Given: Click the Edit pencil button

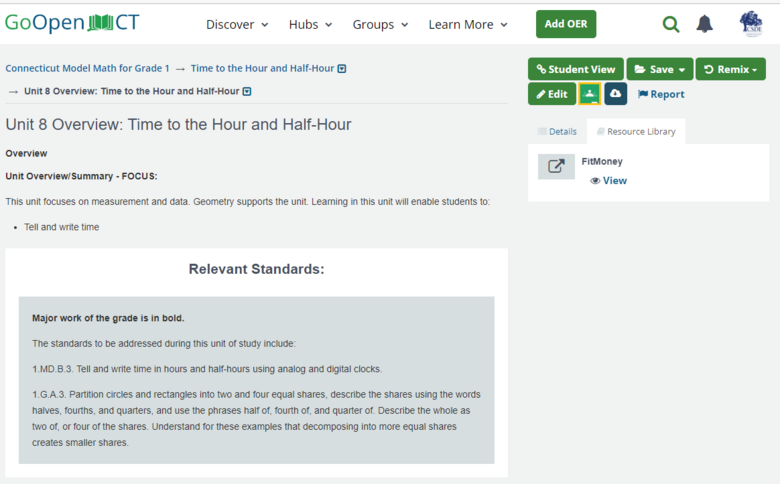Looking at the screenshot, I should pos(551,94).
